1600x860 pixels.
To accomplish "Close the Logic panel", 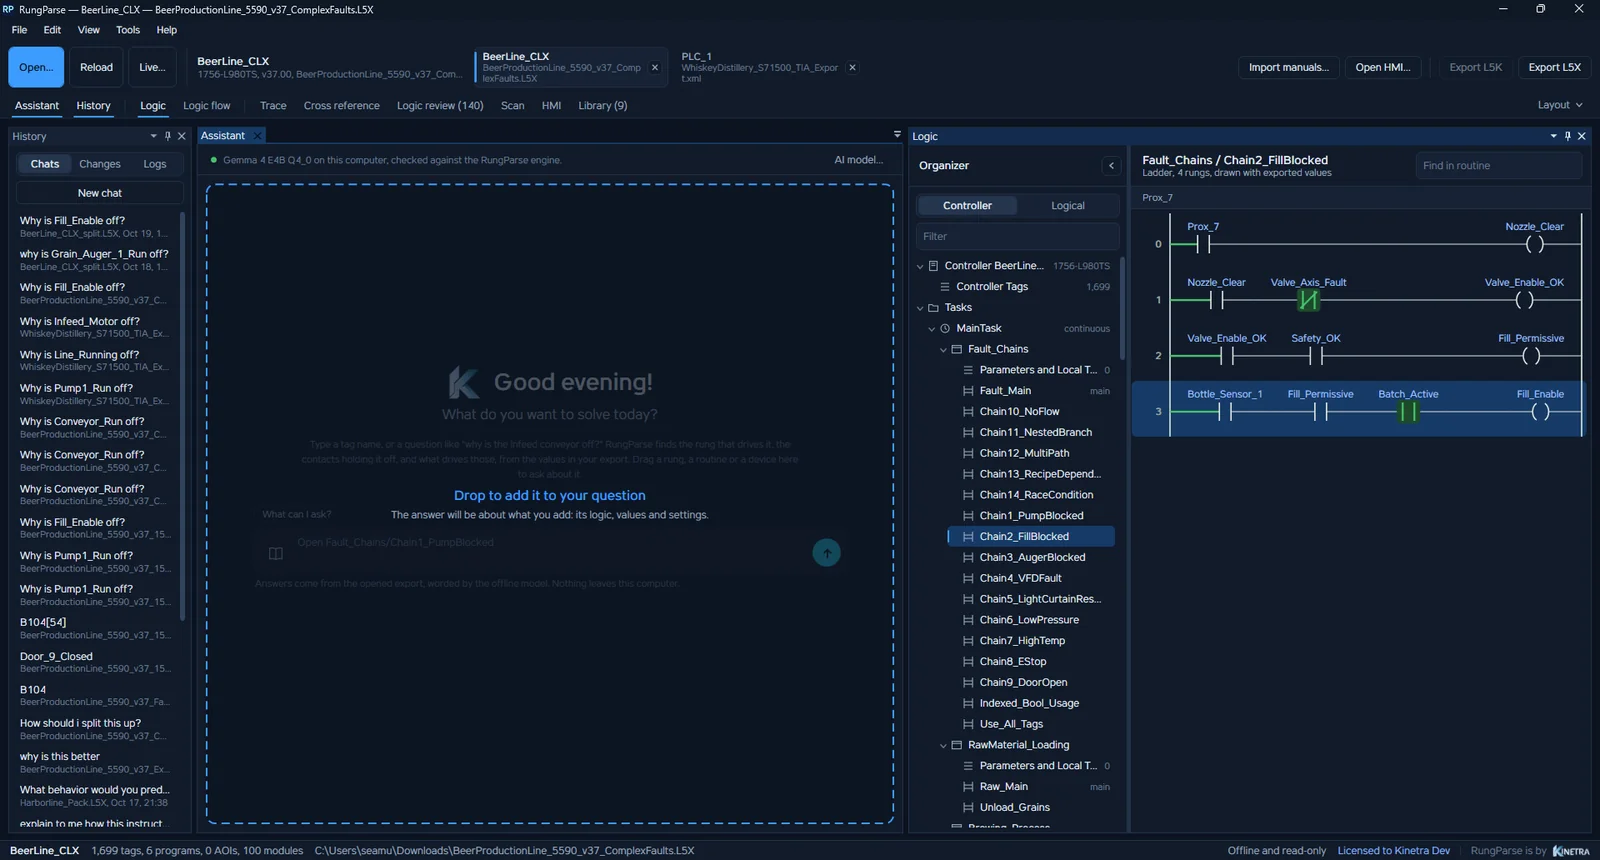I will tap(1582, 136).
